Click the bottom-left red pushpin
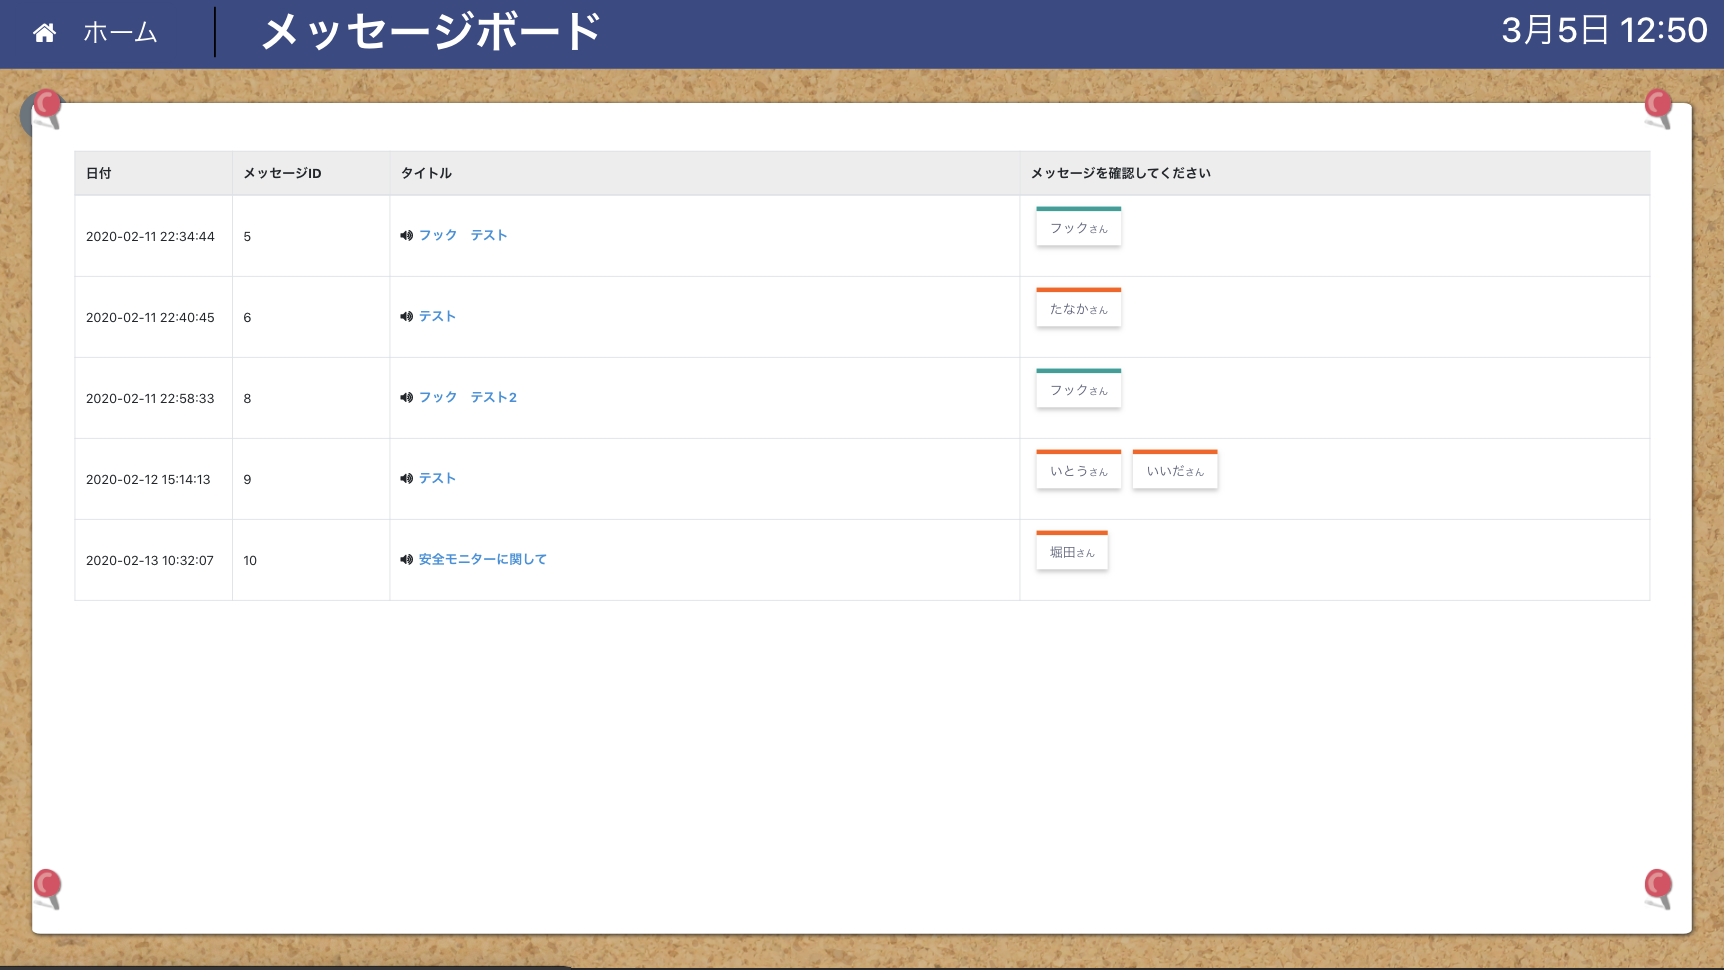The image size is (1724, 970). point(47,886)
